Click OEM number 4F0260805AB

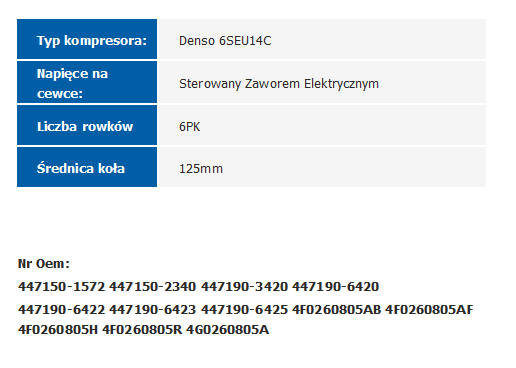coord(337,310)
